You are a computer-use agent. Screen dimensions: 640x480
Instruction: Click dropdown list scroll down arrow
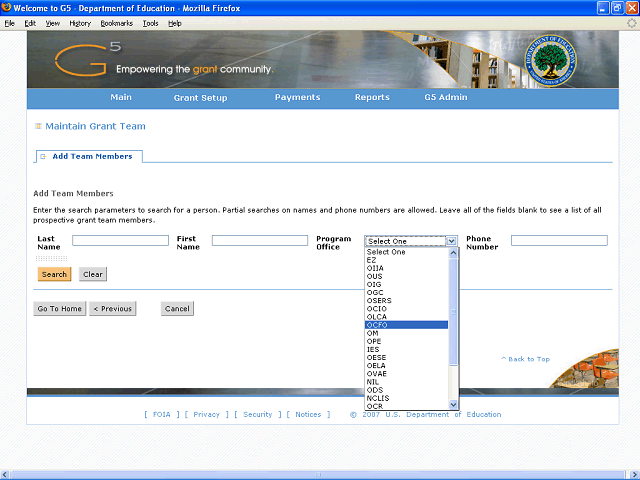[453, 404]
